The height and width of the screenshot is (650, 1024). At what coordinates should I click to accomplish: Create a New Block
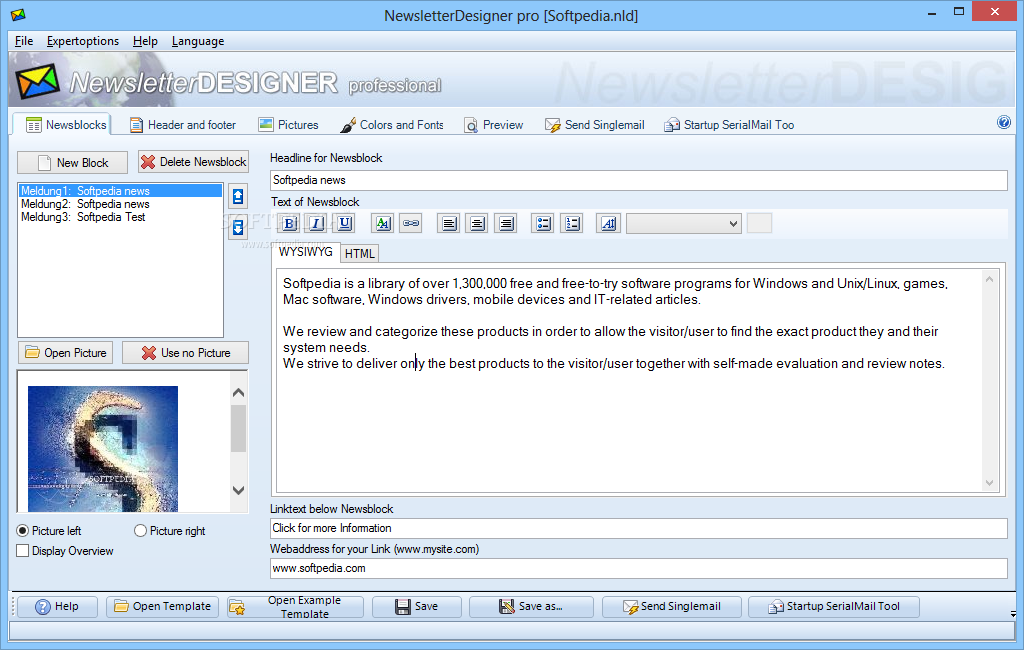coord(72,163)
